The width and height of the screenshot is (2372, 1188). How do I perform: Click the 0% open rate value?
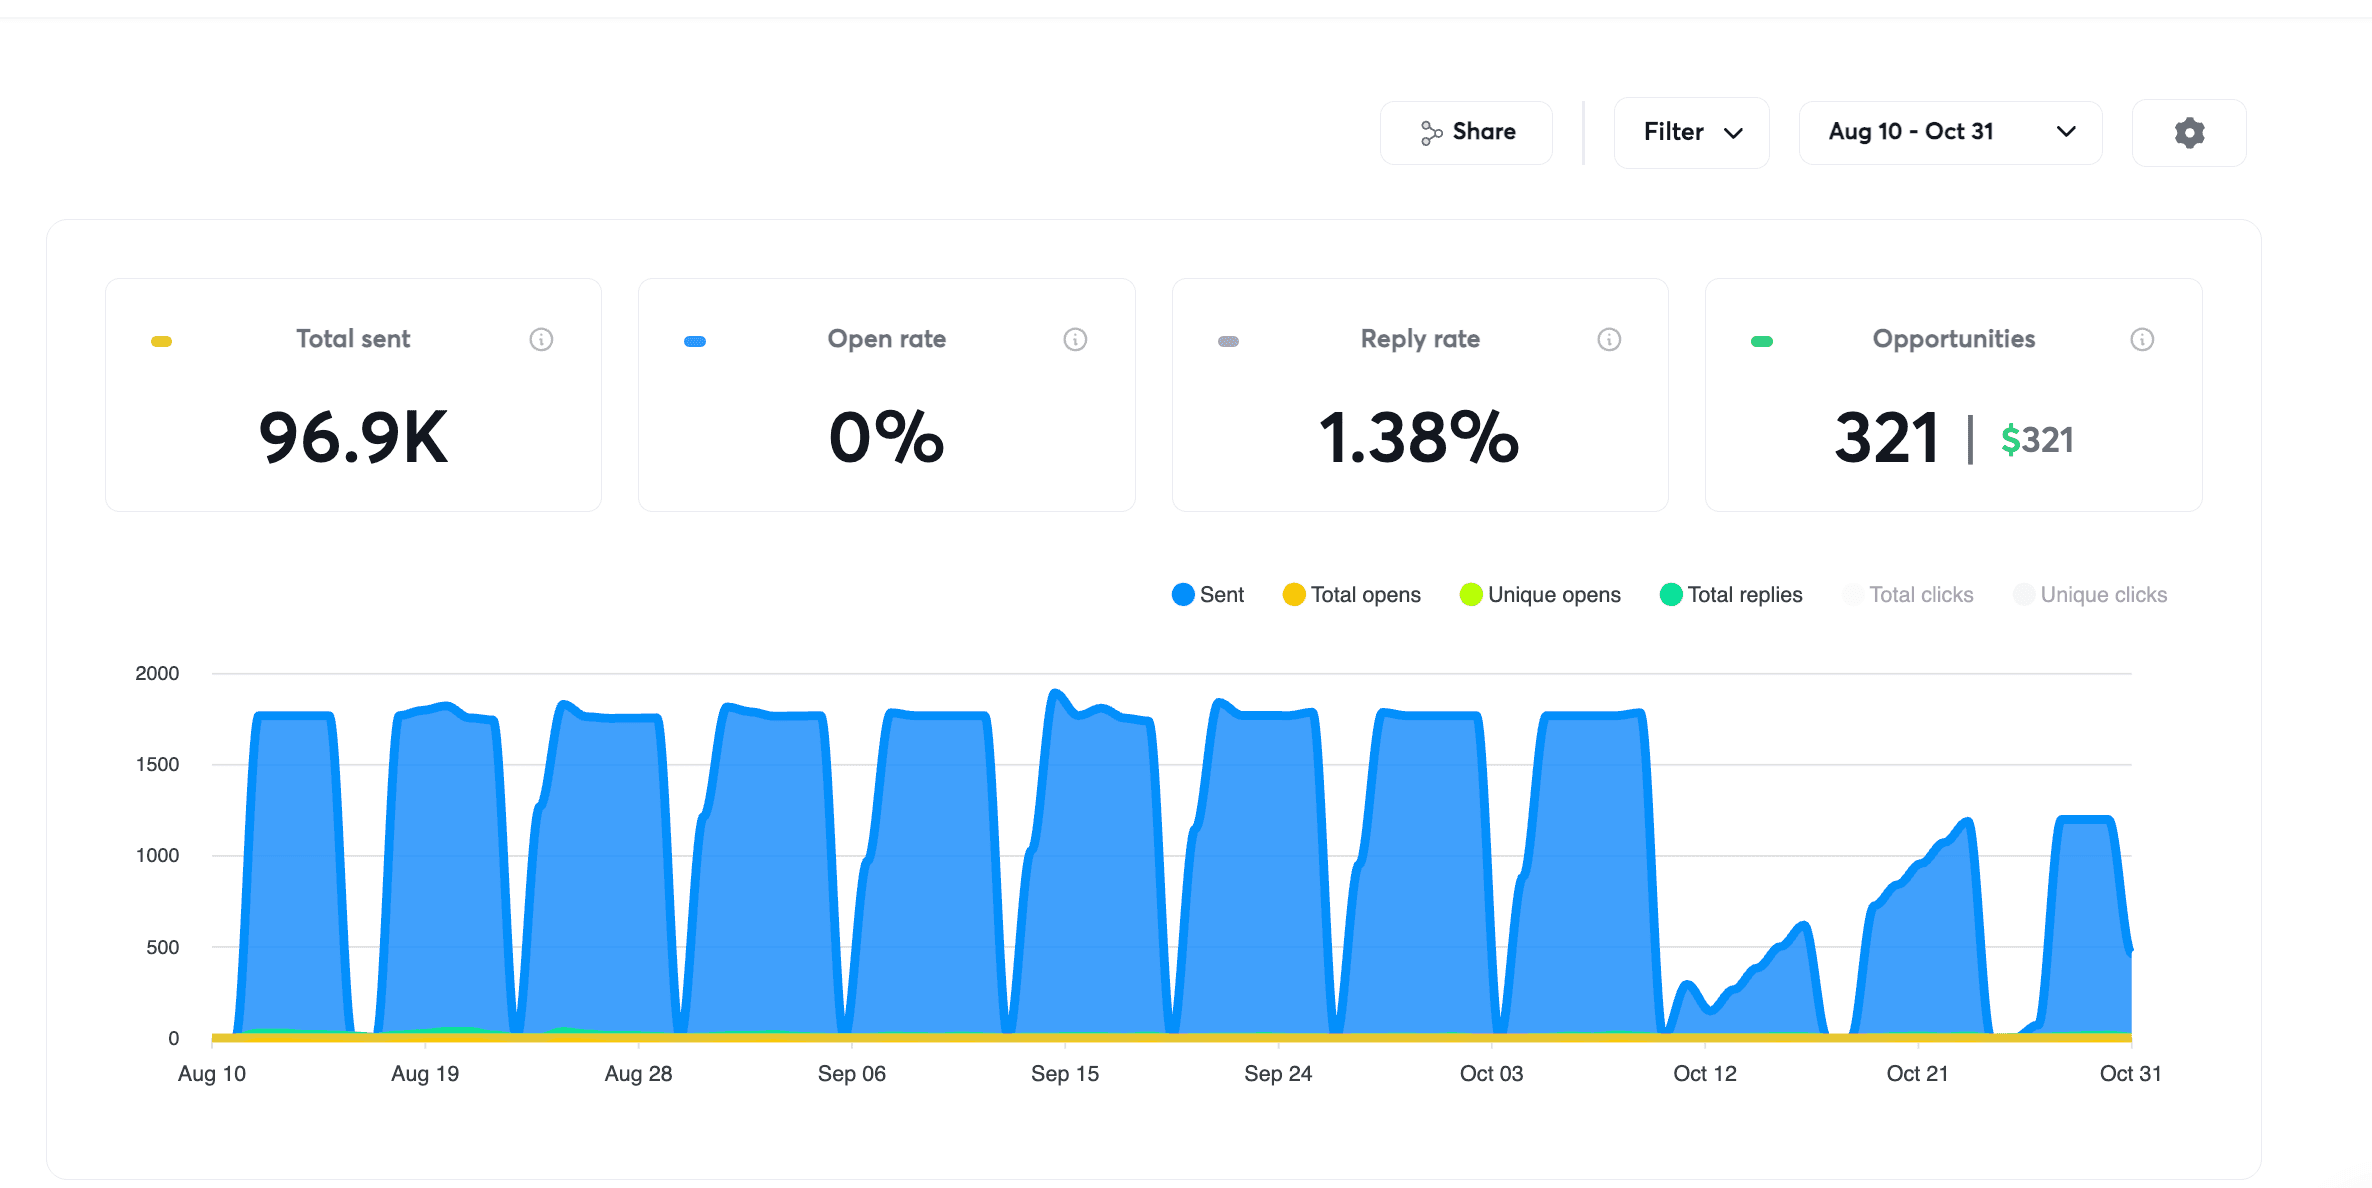(886, 438)
